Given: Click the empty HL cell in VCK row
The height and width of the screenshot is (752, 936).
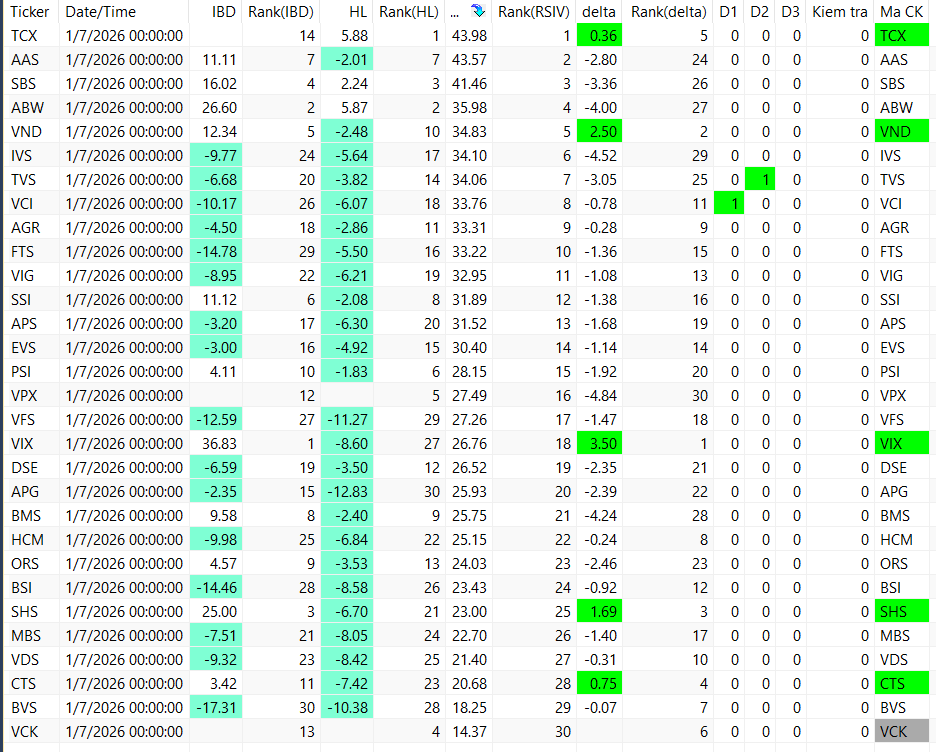Looking at the screenshot, I should point(347,732).
